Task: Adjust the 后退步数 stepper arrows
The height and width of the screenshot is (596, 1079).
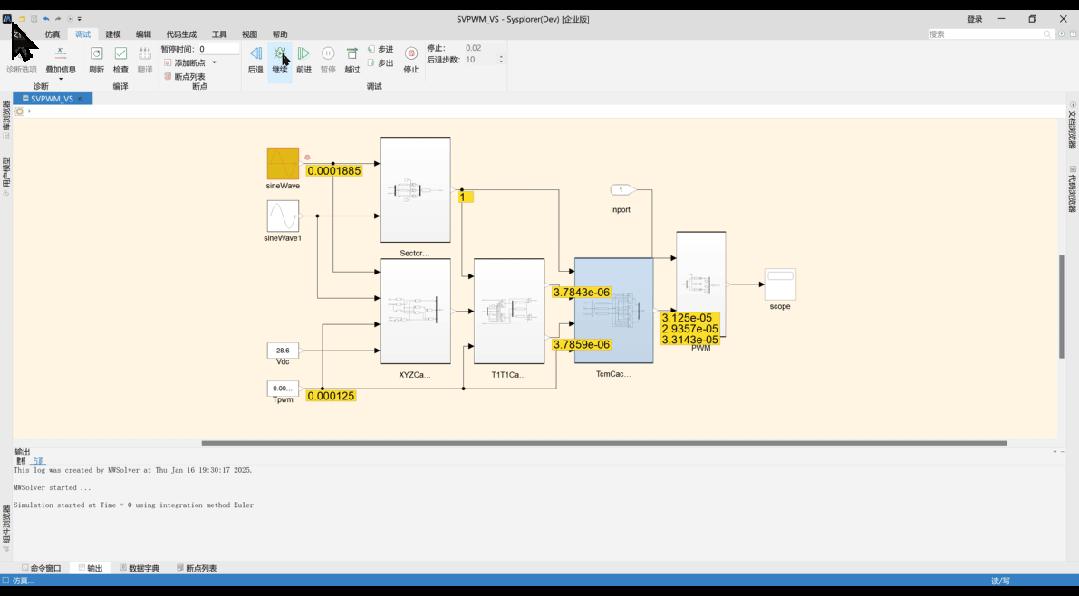Action: coord(501,59)
